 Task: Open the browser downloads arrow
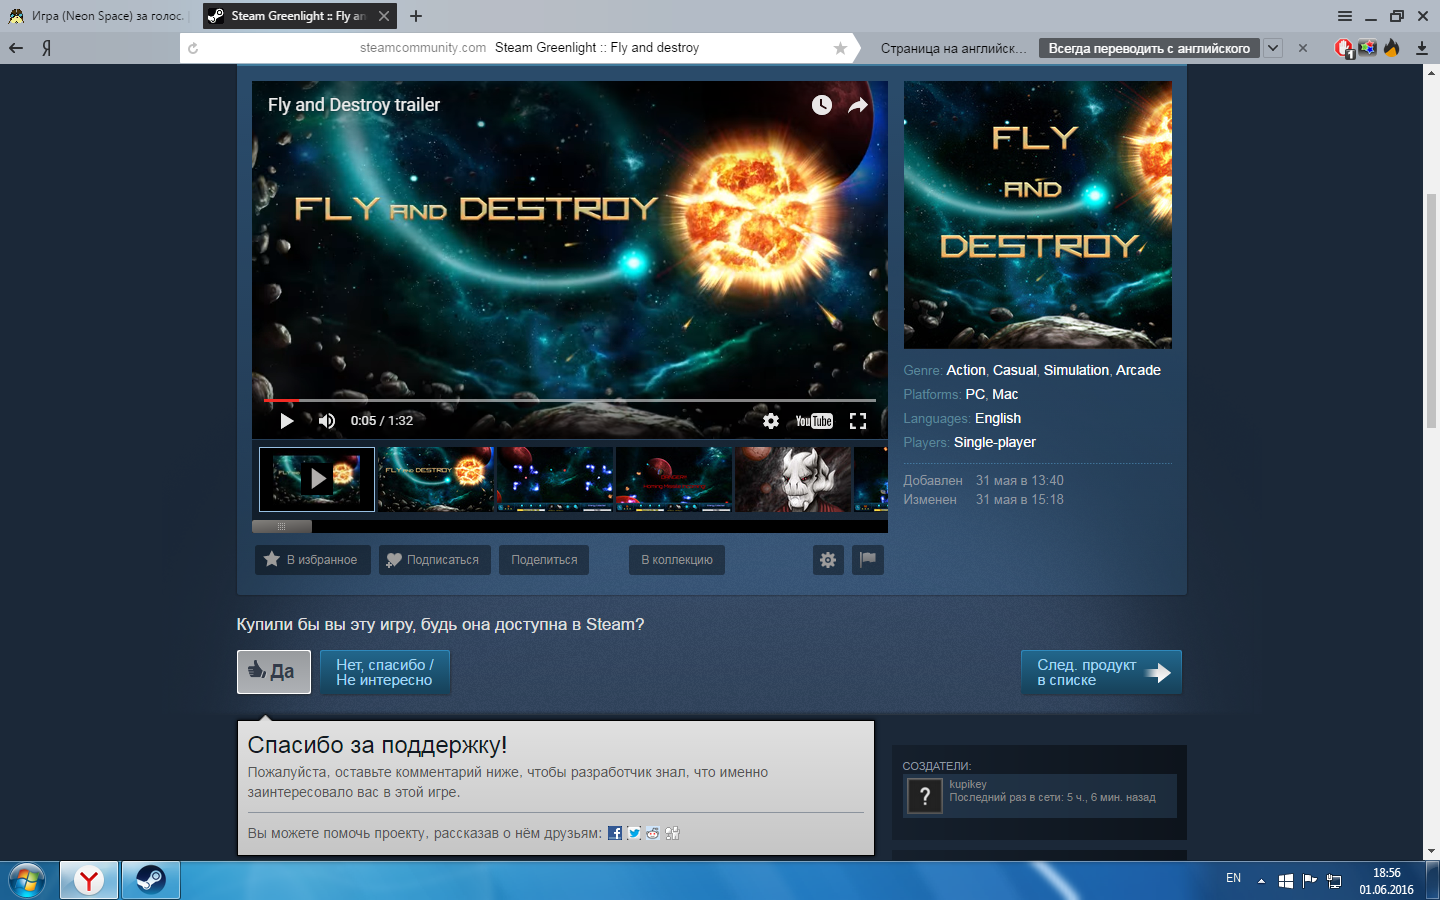(1422, 48)
